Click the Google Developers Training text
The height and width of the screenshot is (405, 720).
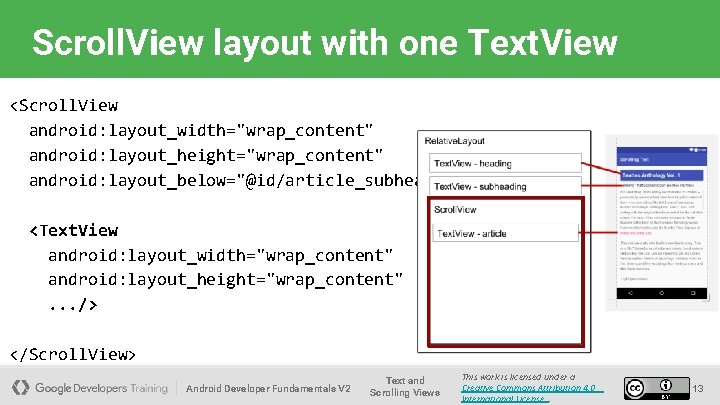pos(101,388)
